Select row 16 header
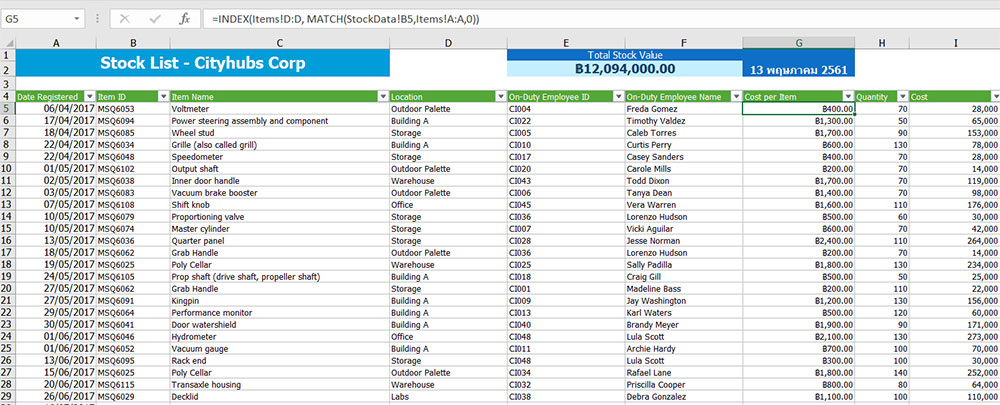 (x=7, y=240)
